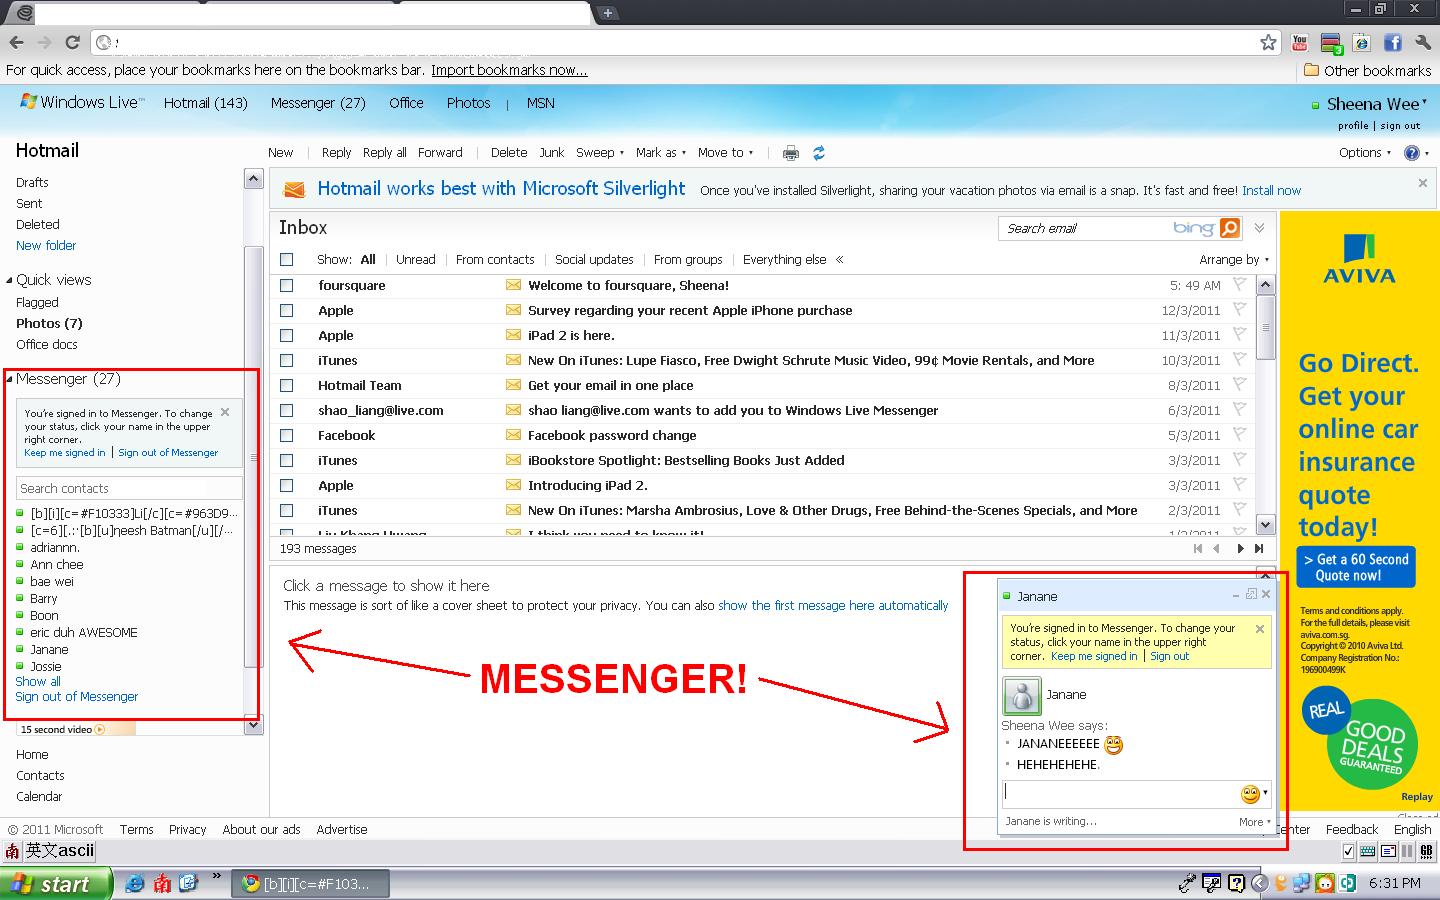Open the 'Arrange by' sort dropdown

pyautogui.click(x=1235, y=260)
